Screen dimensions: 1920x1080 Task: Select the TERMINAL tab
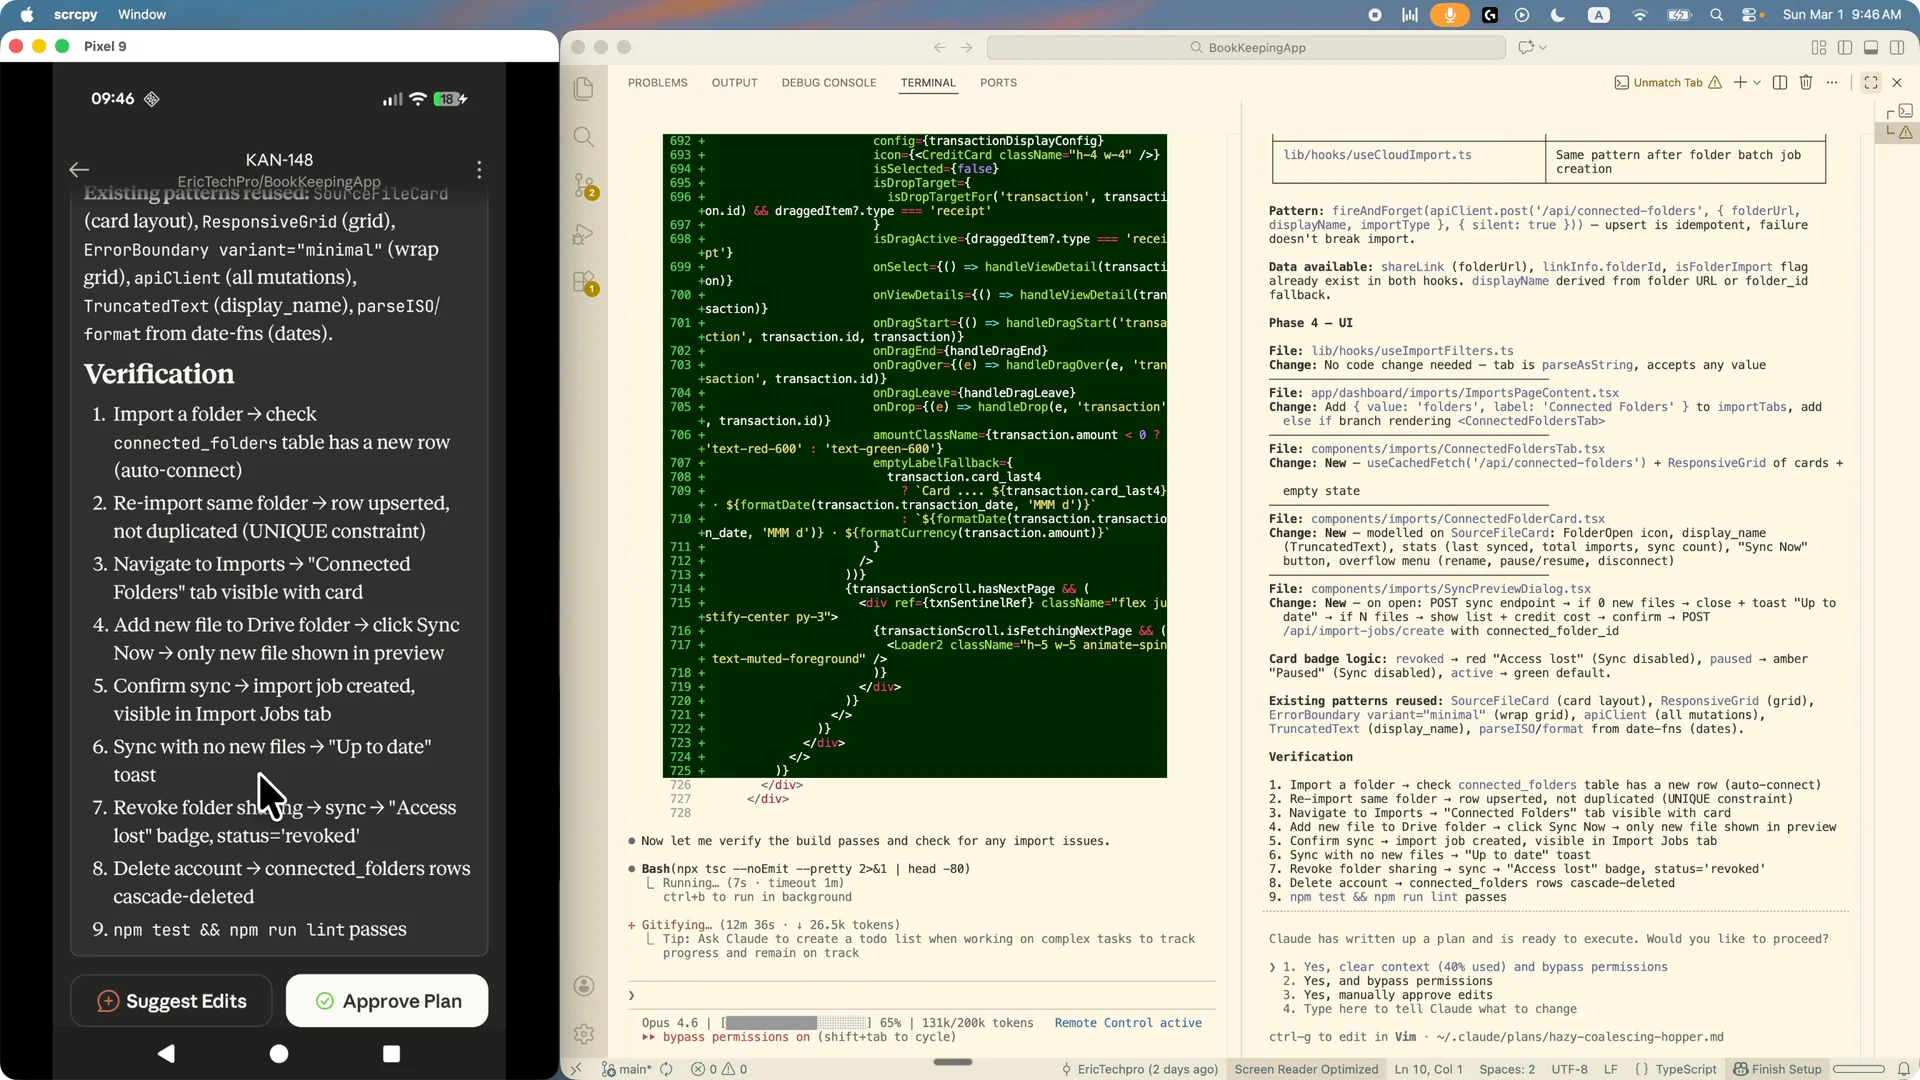928,83
